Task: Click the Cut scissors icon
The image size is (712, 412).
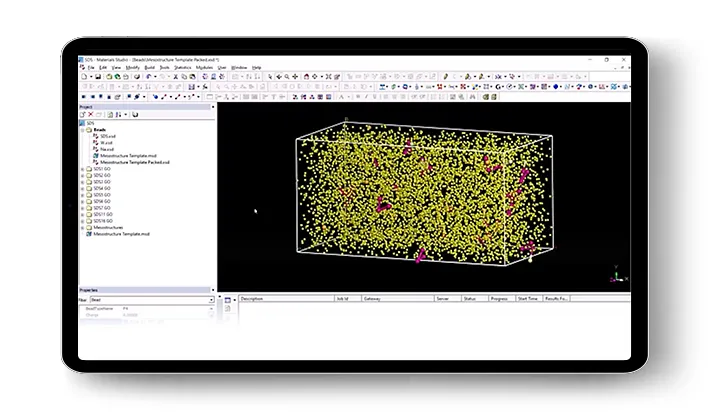Action: [176, 77]
